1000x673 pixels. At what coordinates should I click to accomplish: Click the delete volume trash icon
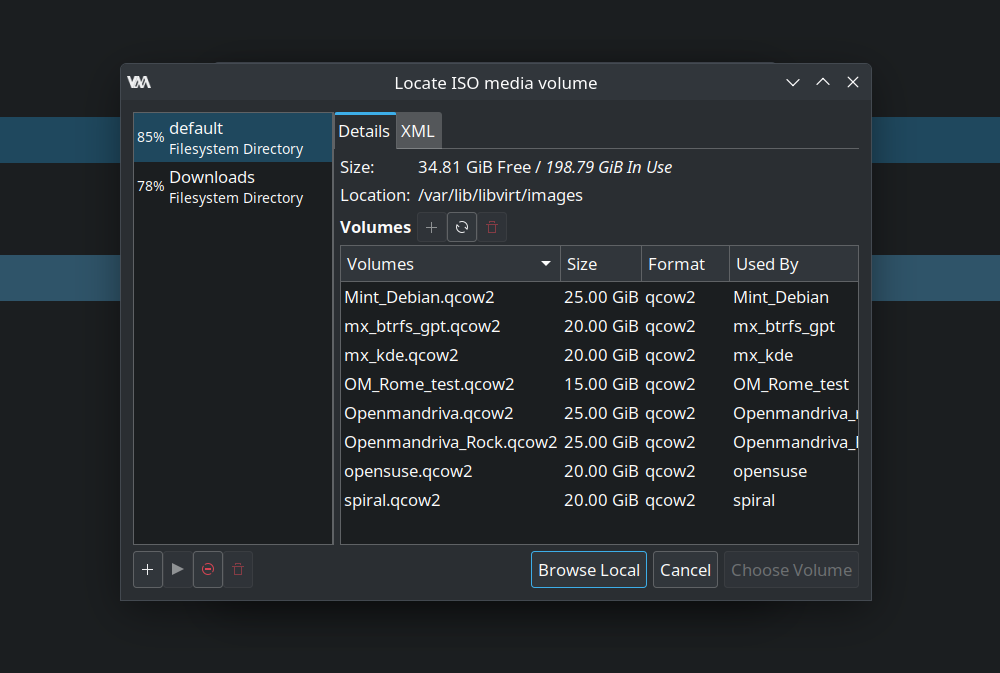pos(492,227)
